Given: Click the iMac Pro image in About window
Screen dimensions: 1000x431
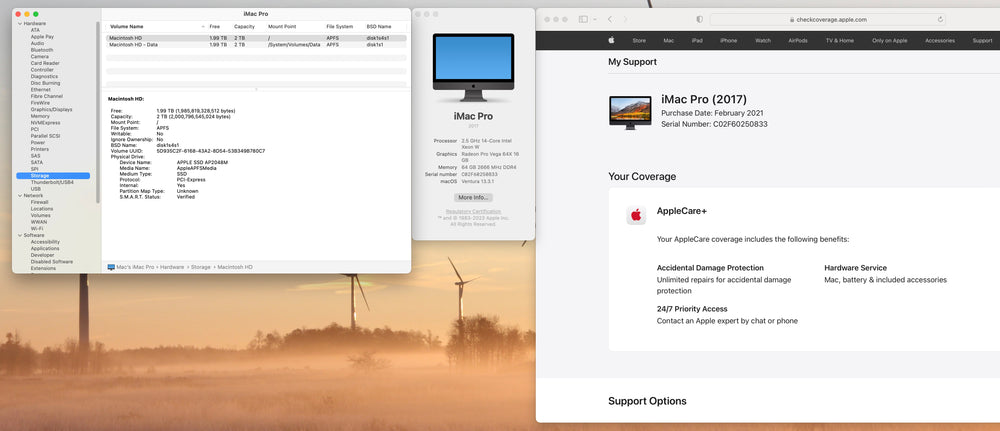Looking at the screenshot, I should pos(473,67).
